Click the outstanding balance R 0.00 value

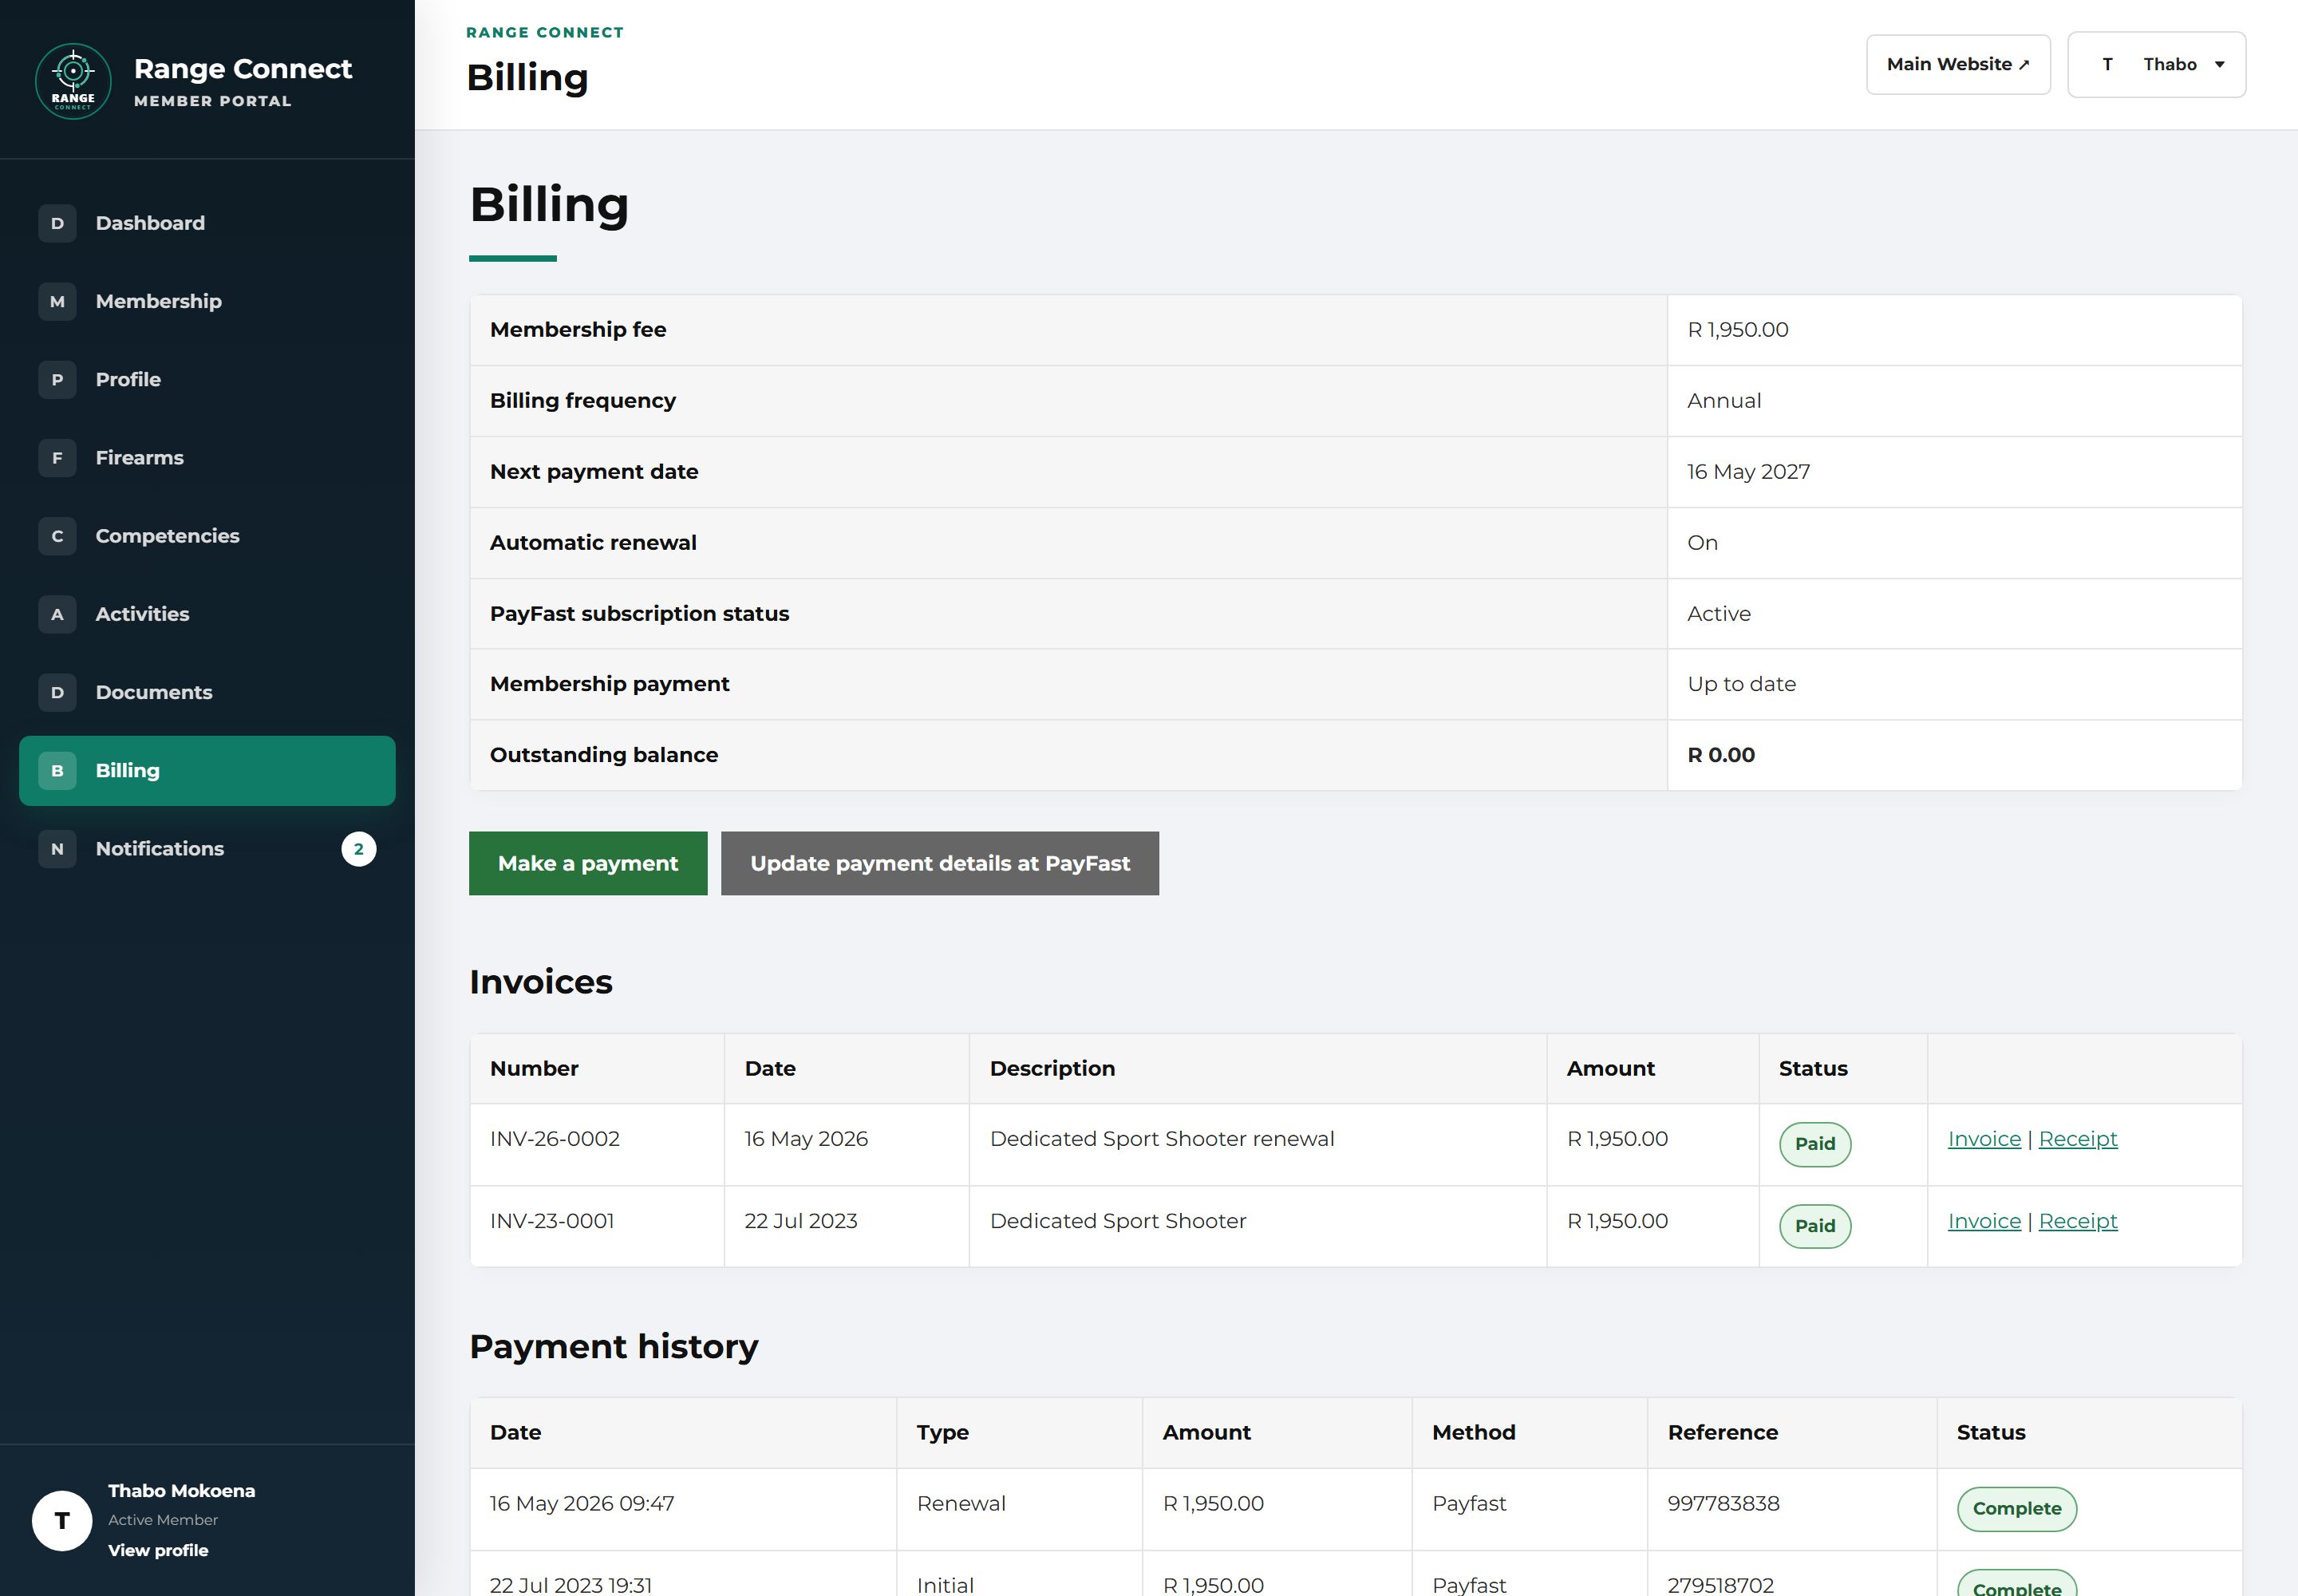(x=1721, y=755)
